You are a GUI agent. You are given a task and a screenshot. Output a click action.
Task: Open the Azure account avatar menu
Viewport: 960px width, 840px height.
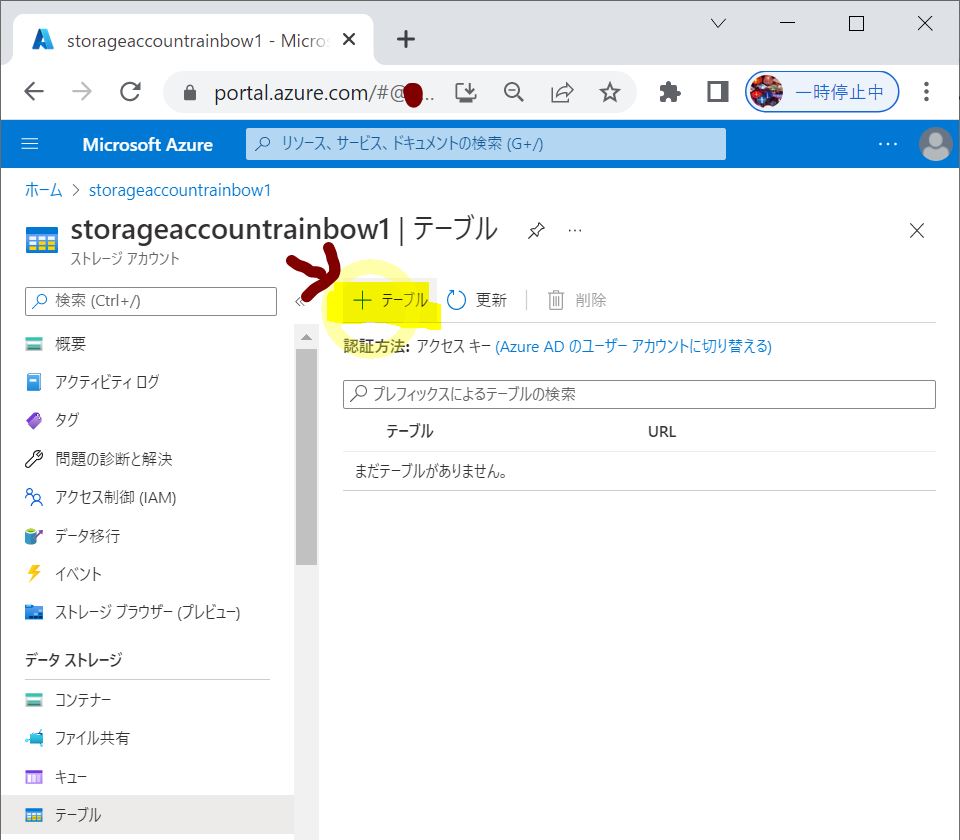936,144
